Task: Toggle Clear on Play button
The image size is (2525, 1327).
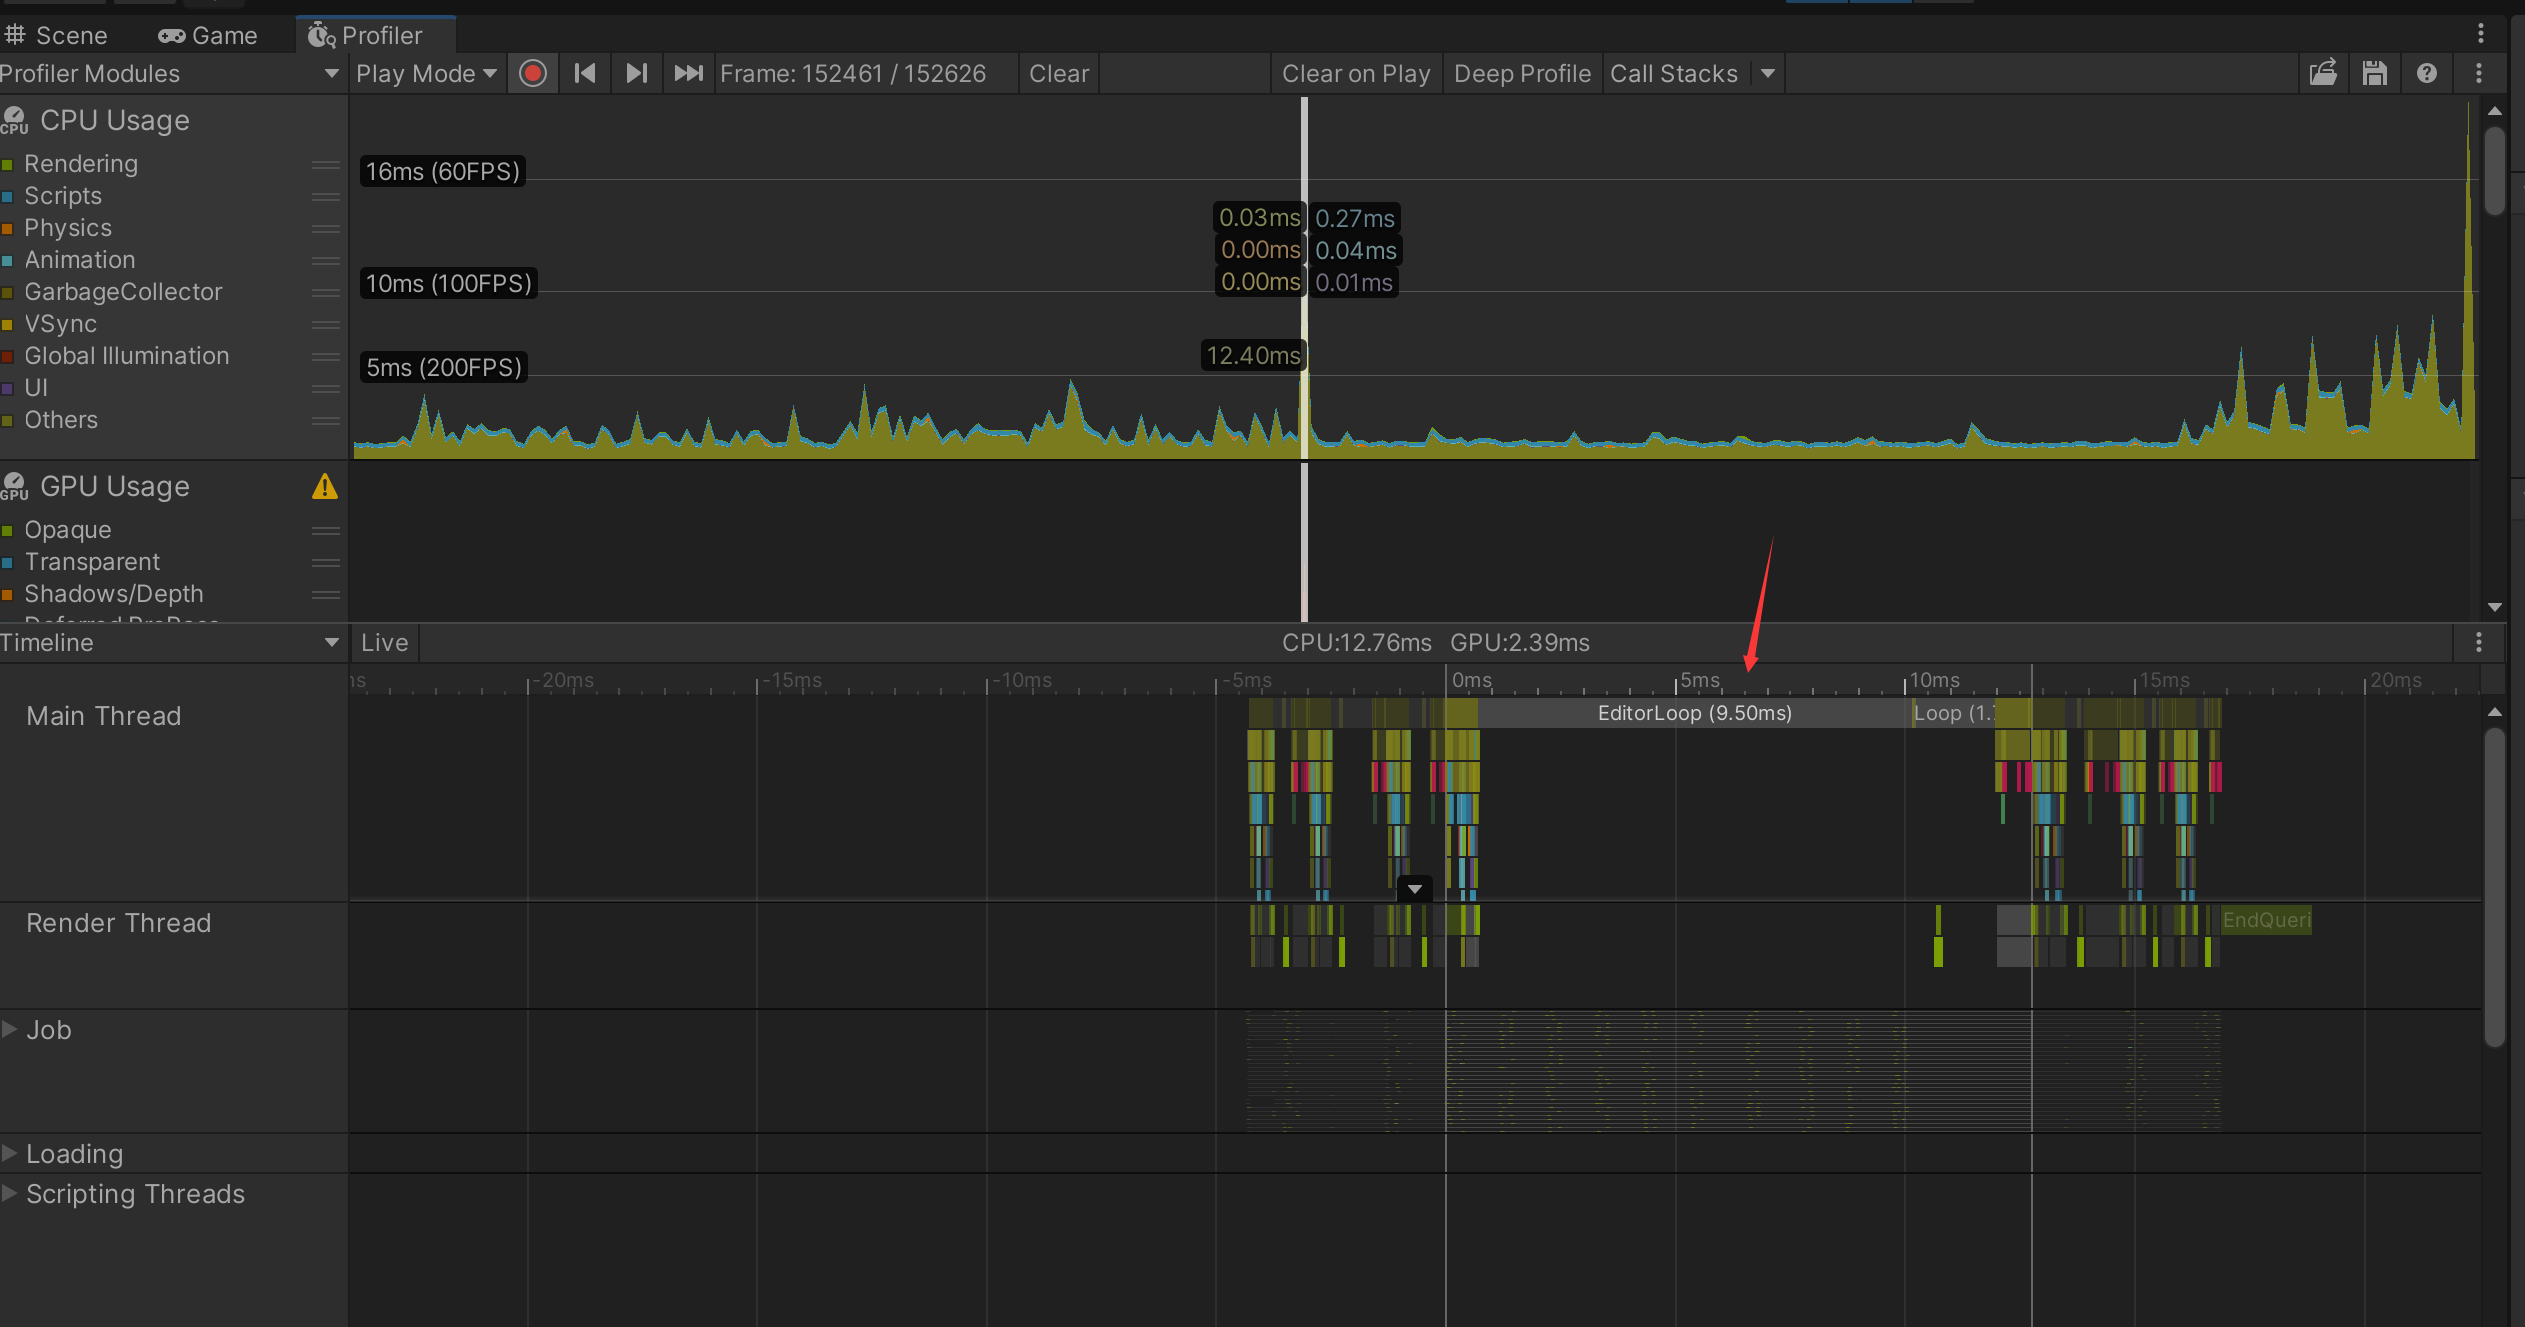Action: [x=1356, y=73]
